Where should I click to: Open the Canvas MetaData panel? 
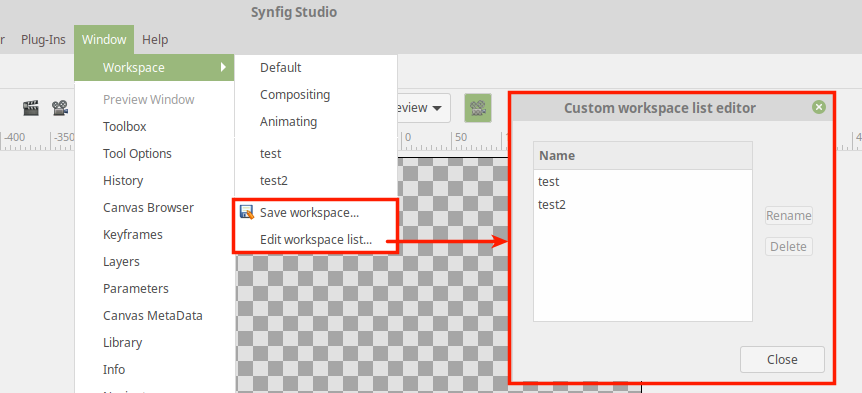click(x=153, y=315)
